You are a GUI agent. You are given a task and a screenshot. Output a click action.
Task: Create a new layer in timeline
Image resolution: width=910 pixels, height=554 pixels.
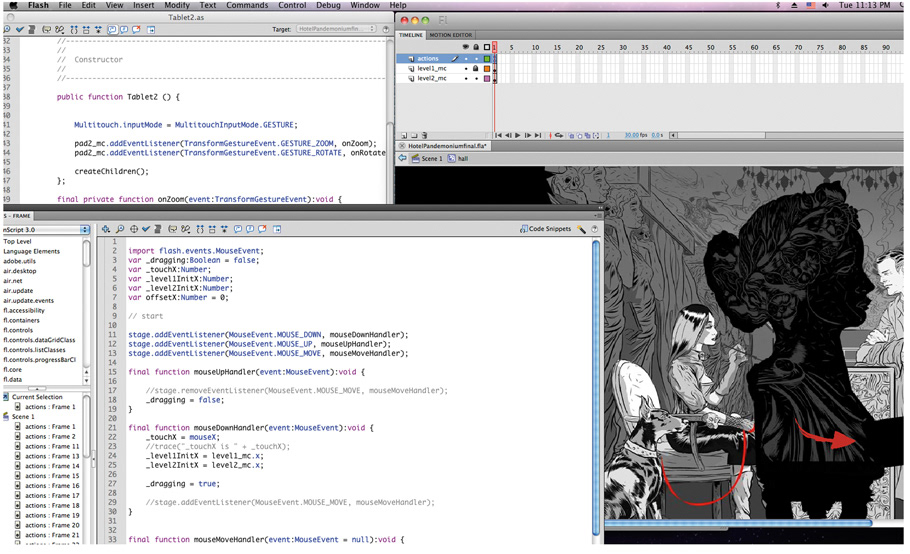click(x=404, y=135)
